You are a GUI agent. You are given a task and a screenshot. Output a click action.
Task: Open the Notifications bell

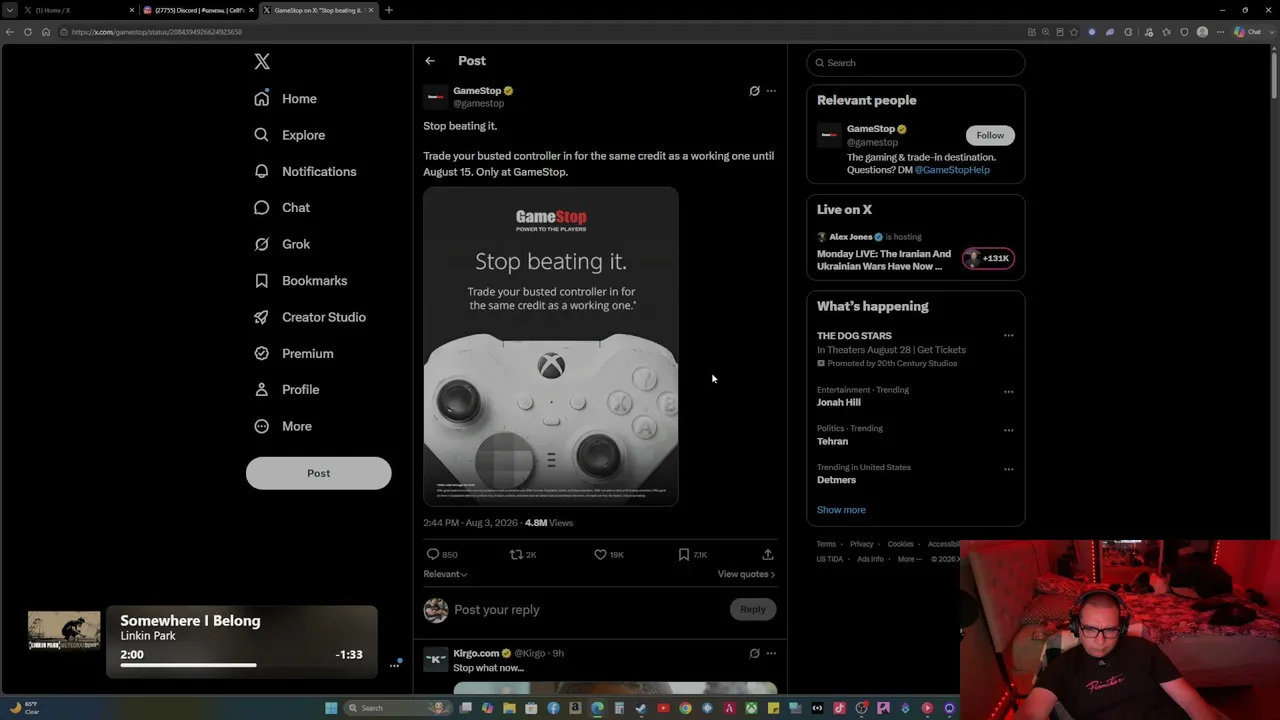click(305, 171)
